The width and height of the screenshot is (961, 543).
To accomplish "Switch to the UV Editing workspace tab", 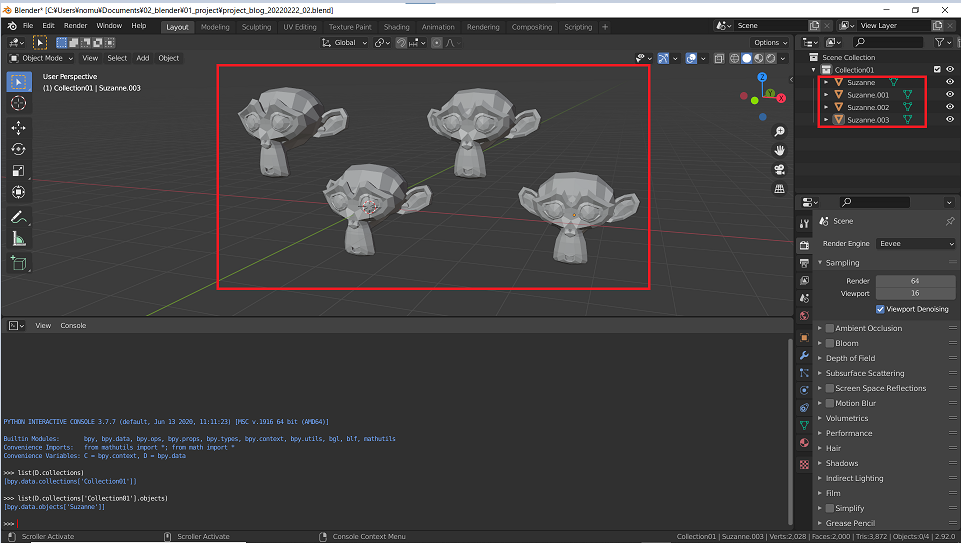I will (x=300, y=27).
